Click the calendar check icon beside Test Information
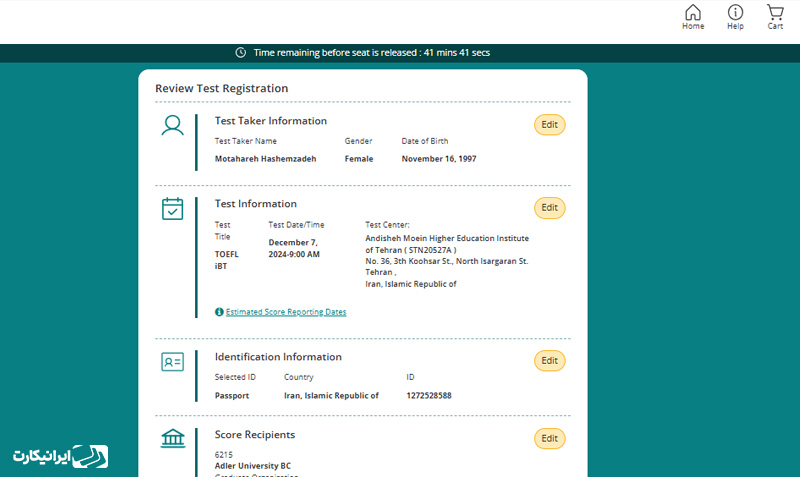The height and width of the screenshot is (477, 800). [x=172, y=209]
